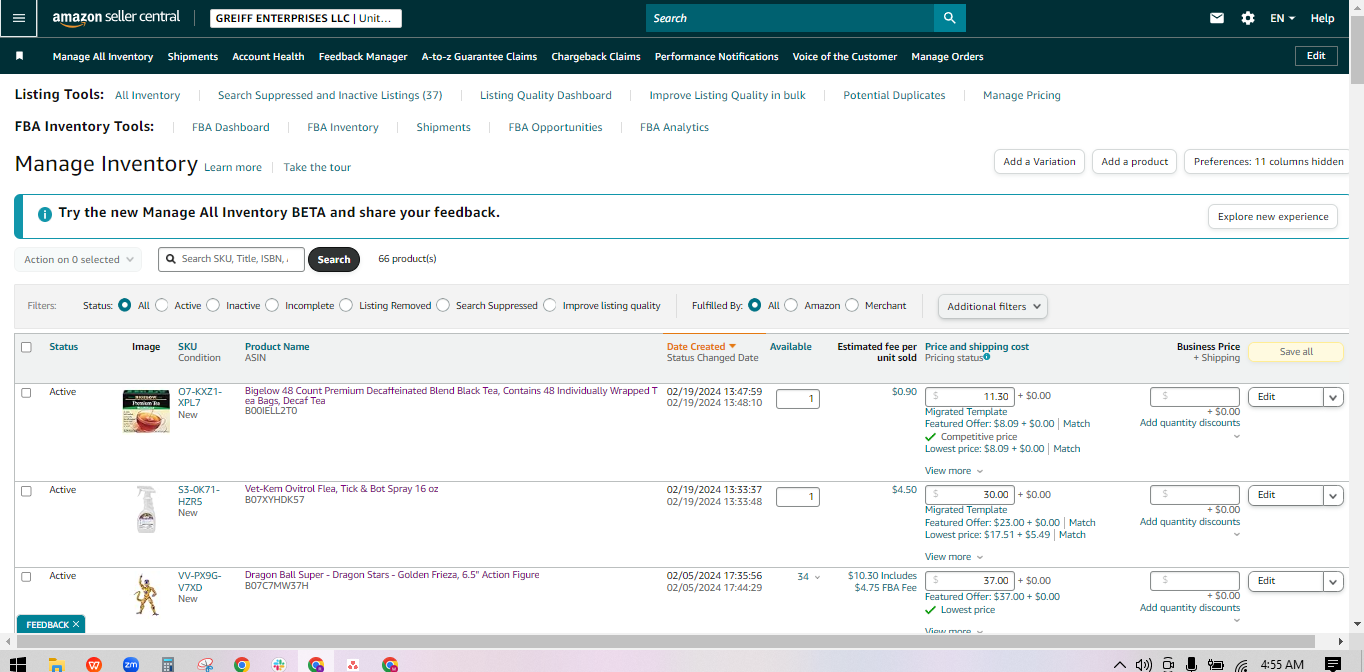Click the Add a Variation button
Image resolution: width=1364 pixels, height=672 pixels.
pos(1039,161)
